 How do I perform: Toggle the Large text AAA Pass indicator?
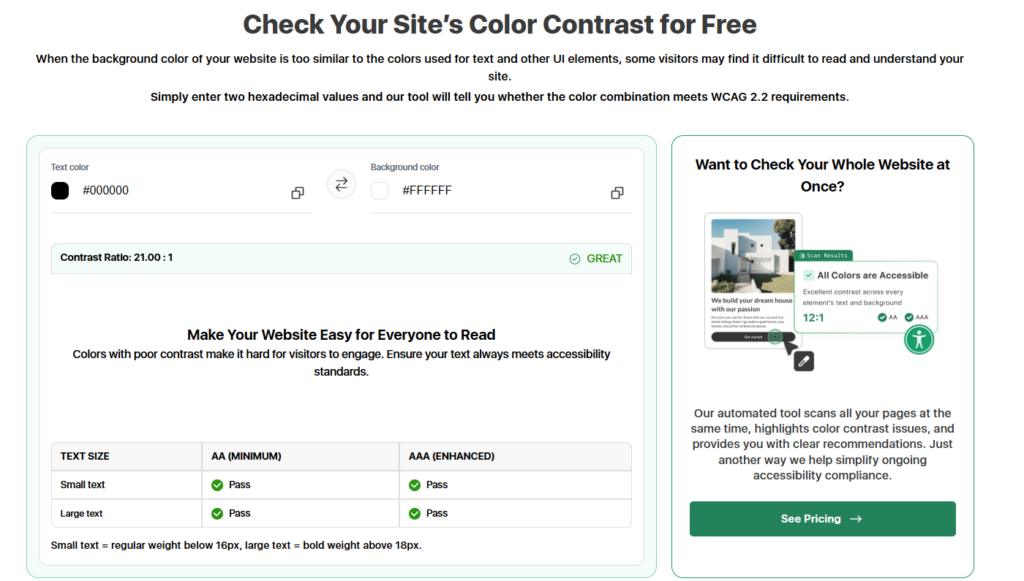point(413,513)
